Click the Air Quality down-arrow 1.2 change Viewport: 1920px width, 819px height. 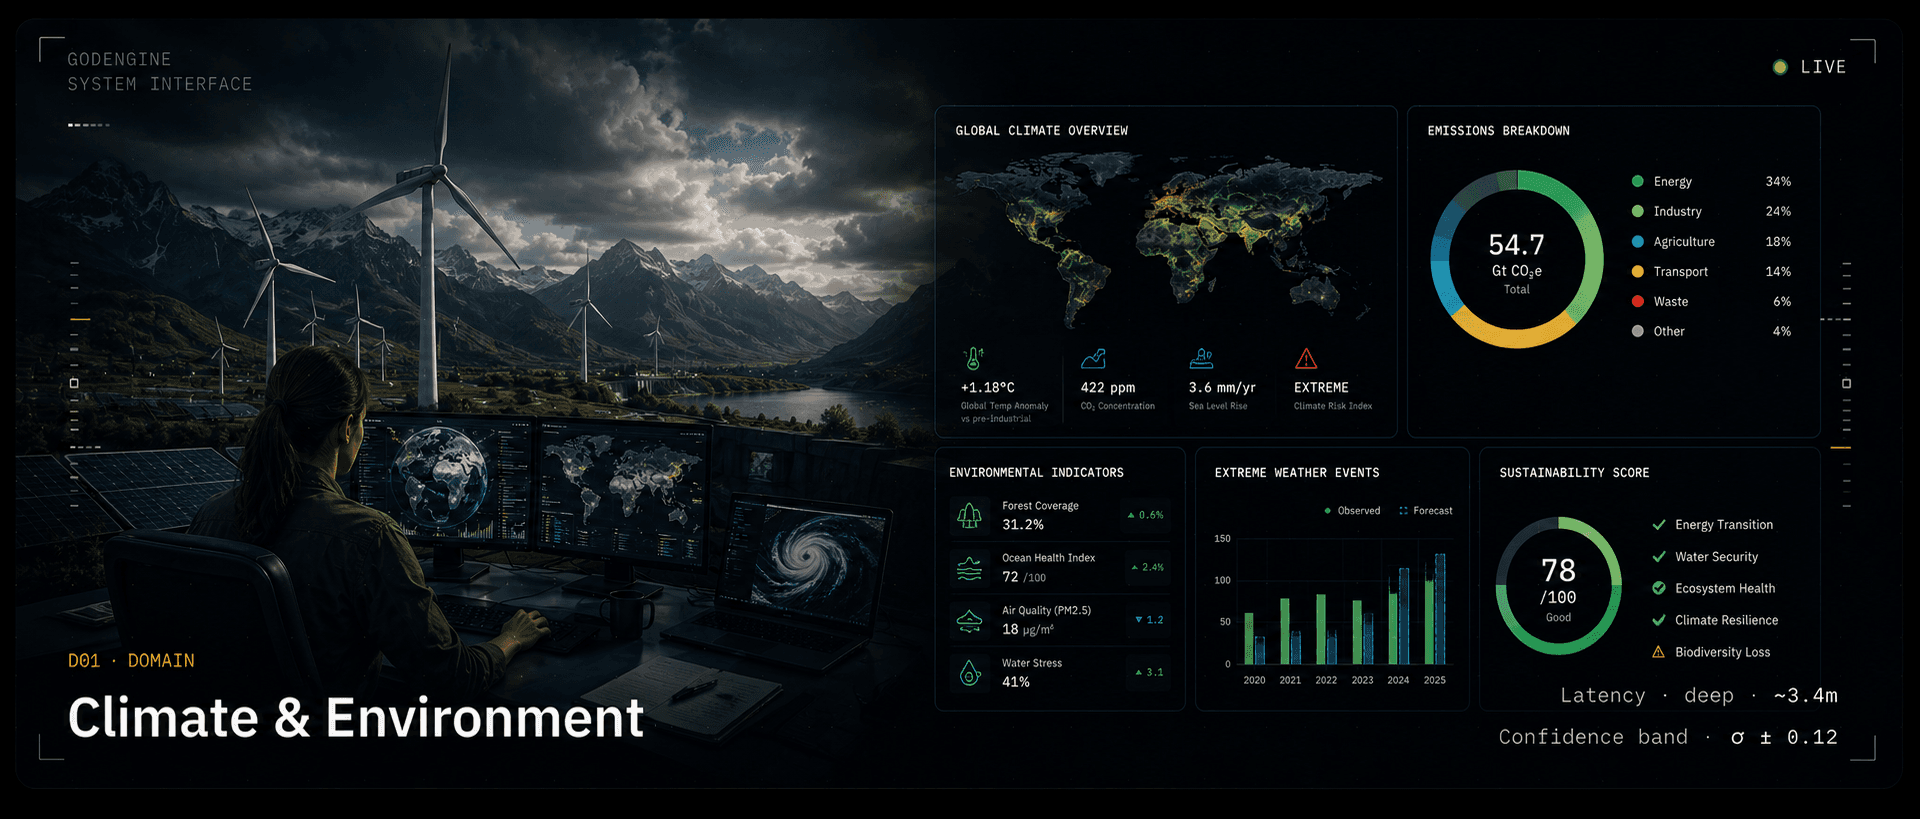click(1150, 620)
